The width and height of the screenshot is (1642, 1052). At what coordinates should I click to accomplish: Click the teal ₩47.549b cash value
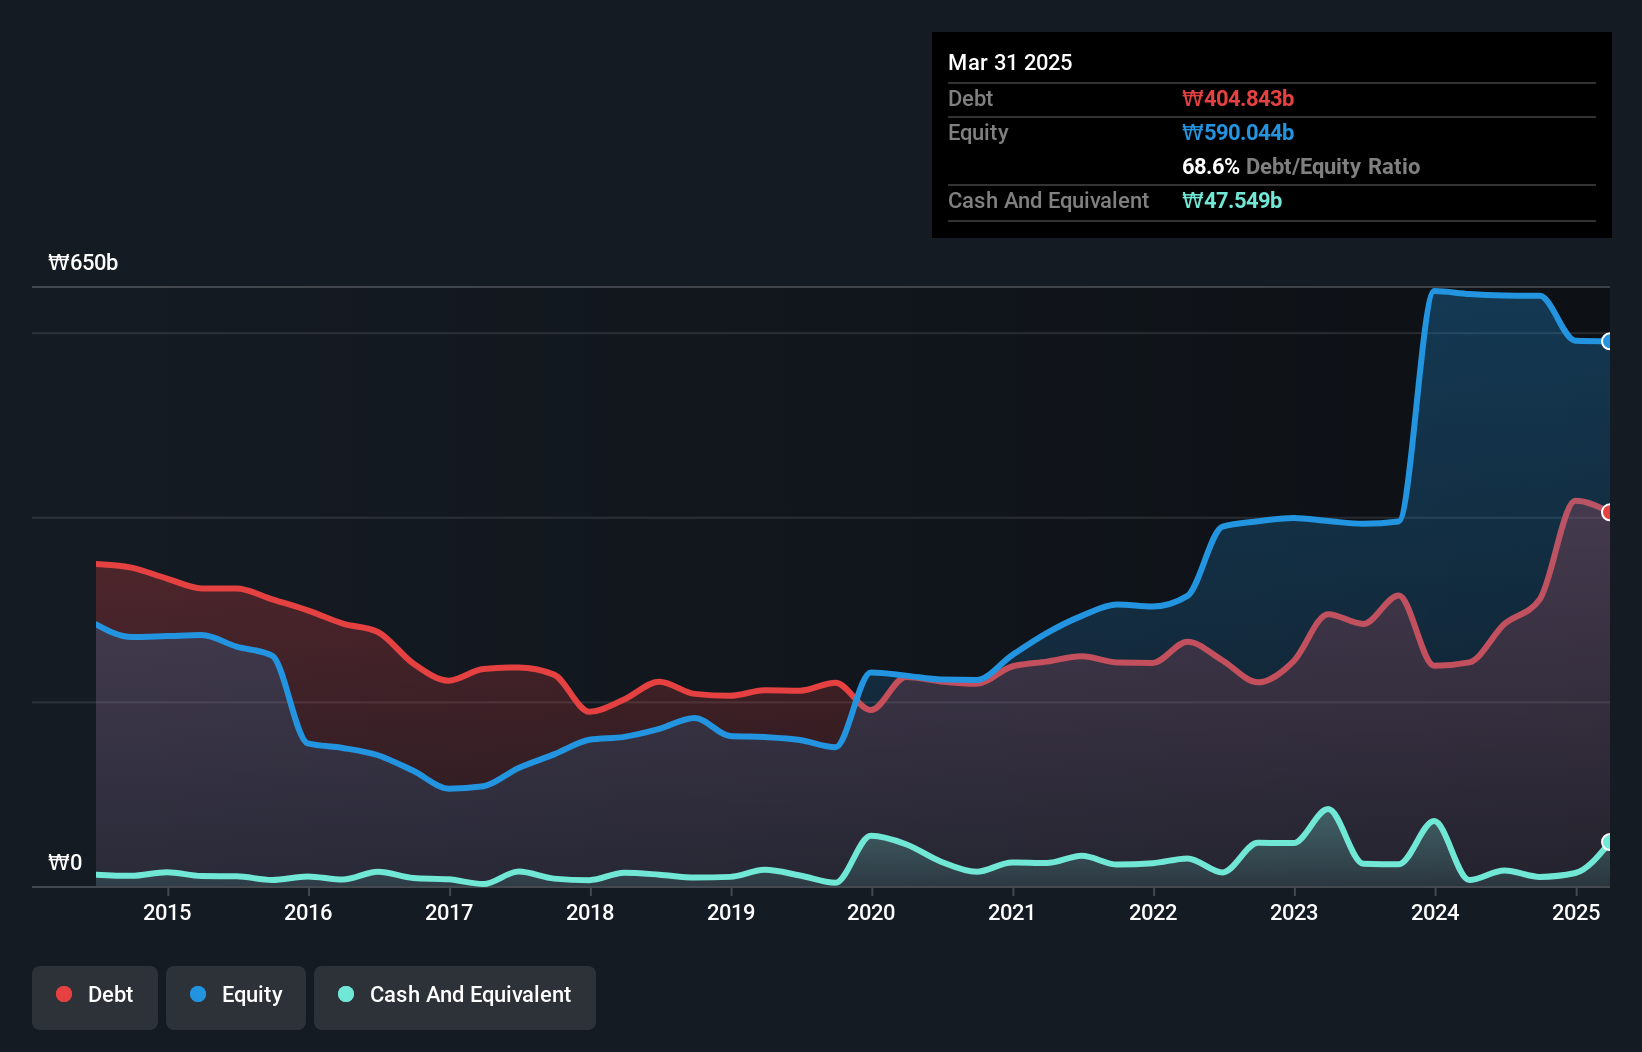1231,200
